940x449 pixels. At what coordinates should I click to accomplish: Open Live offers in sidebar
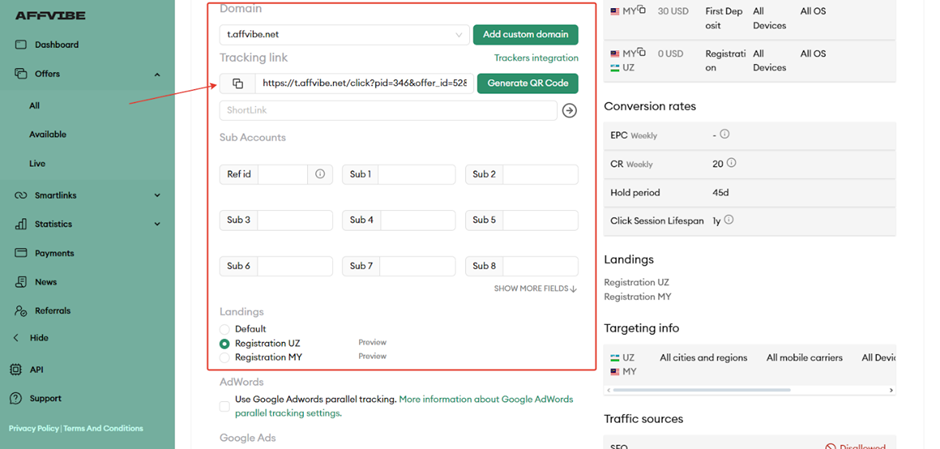click(x=37, y=163)
